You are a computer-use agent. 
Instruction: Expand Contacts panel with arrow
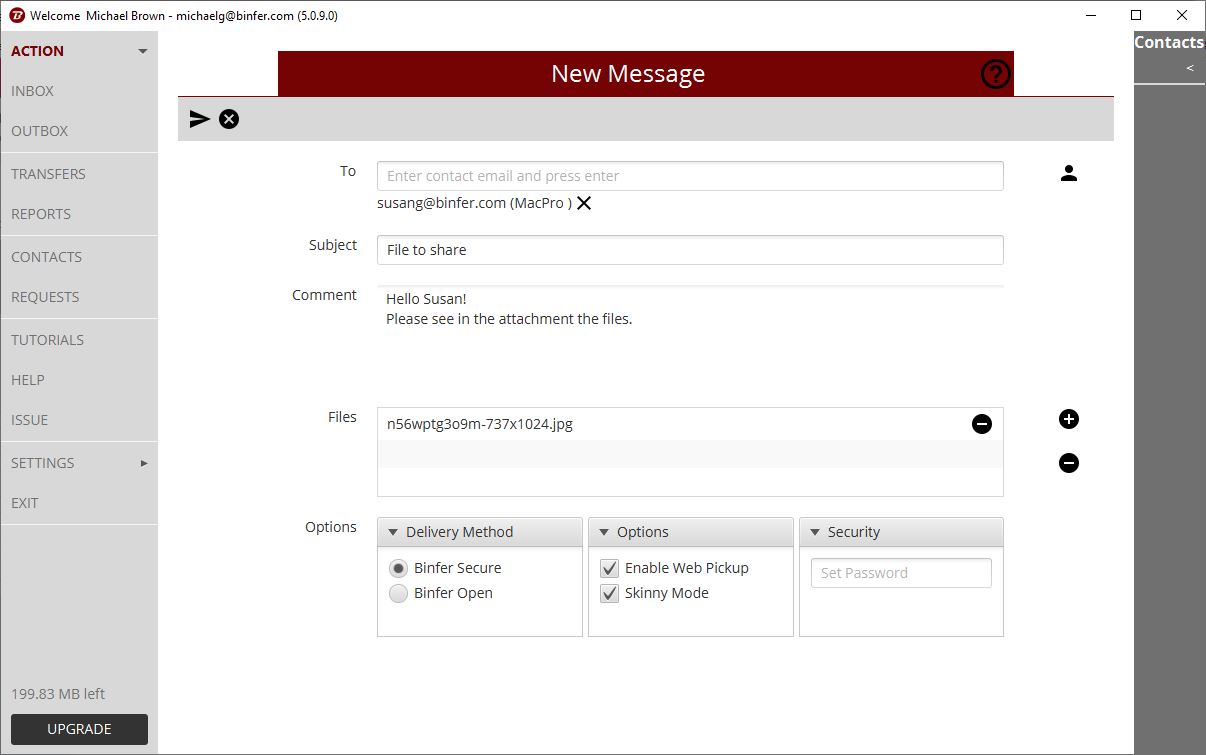point(1189,68)
